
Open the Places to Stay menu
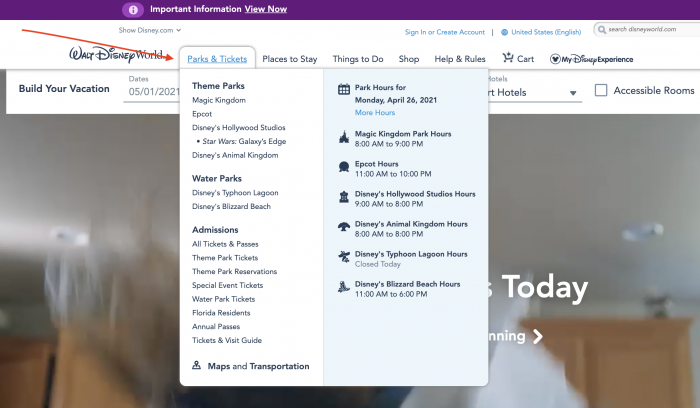[x=290, y=59]
